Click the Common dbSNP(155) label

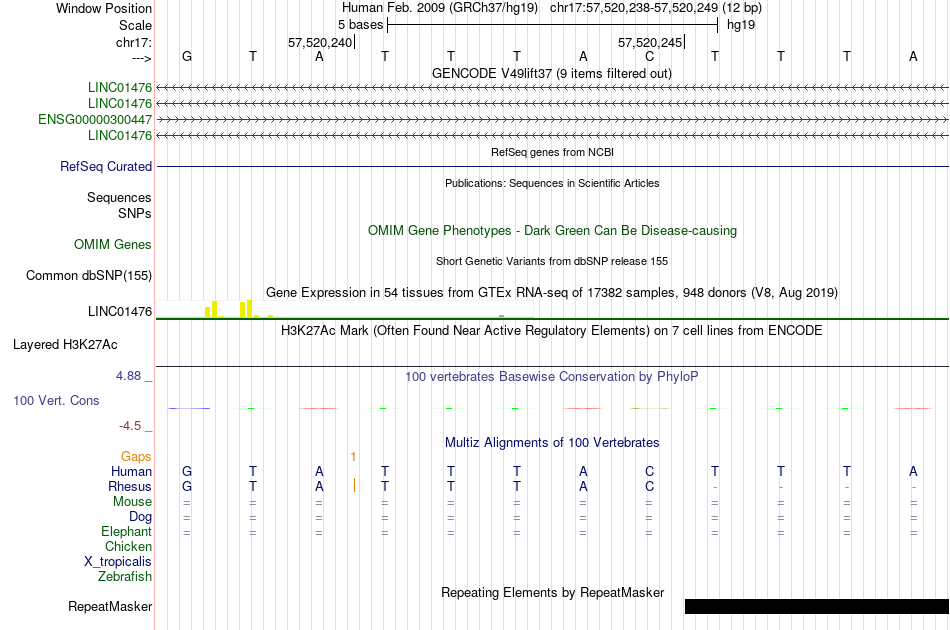(x=89, y=276)
